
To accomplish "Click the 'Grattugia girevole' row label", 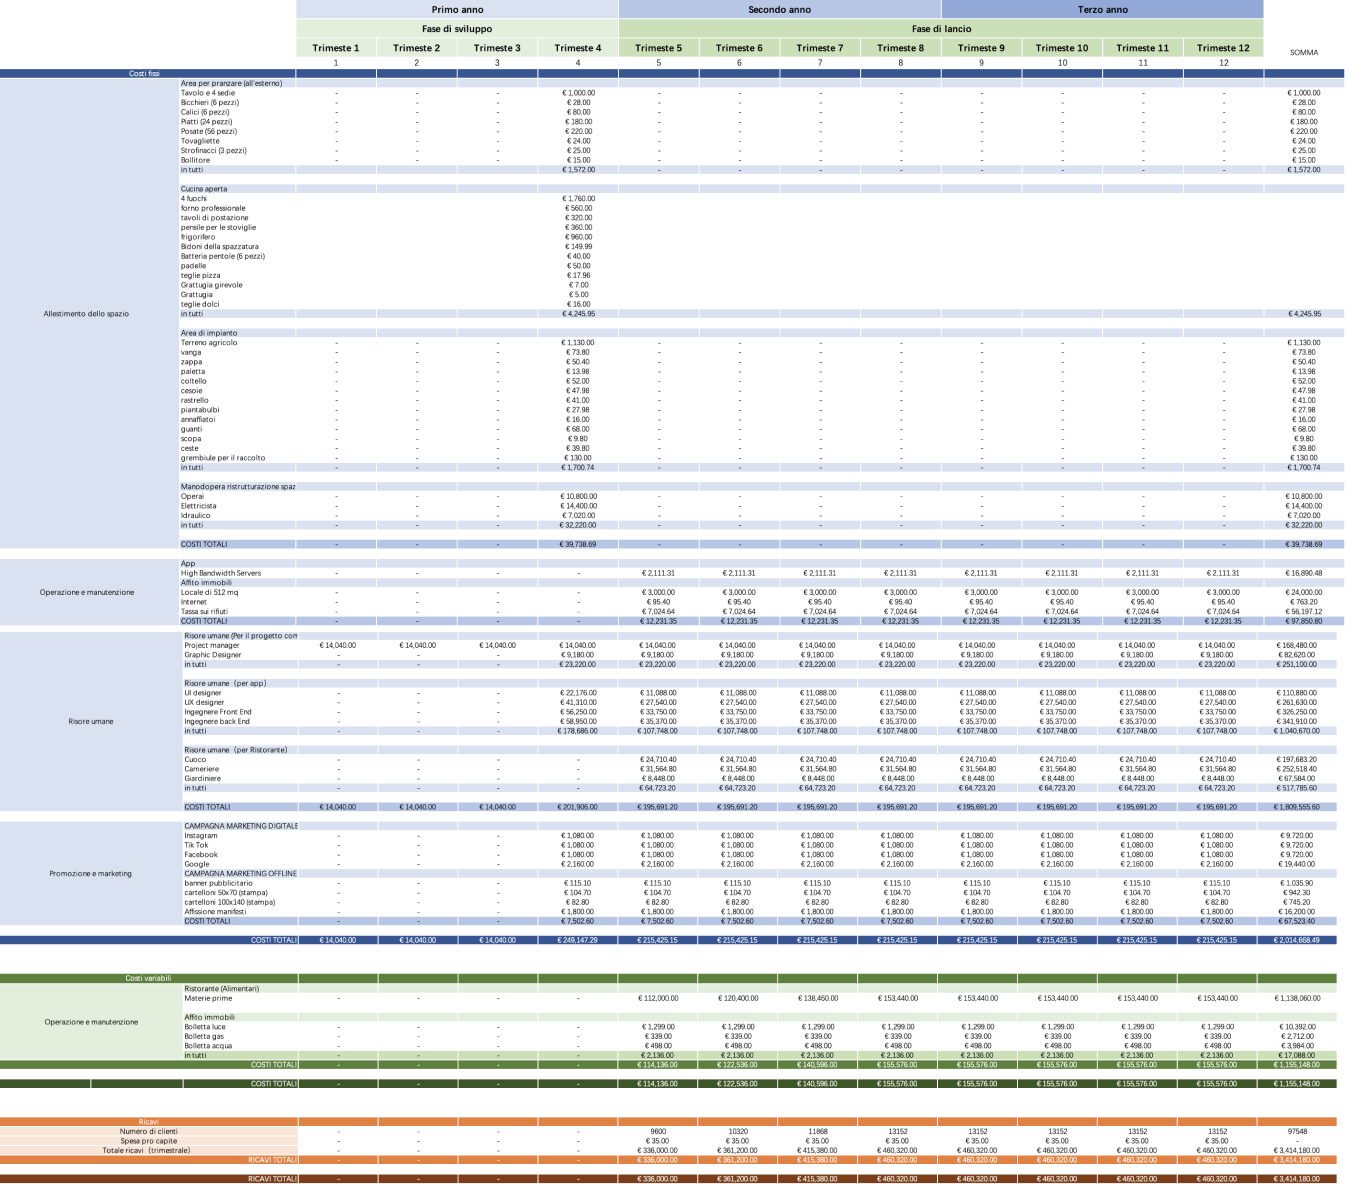I will point(211,285).
